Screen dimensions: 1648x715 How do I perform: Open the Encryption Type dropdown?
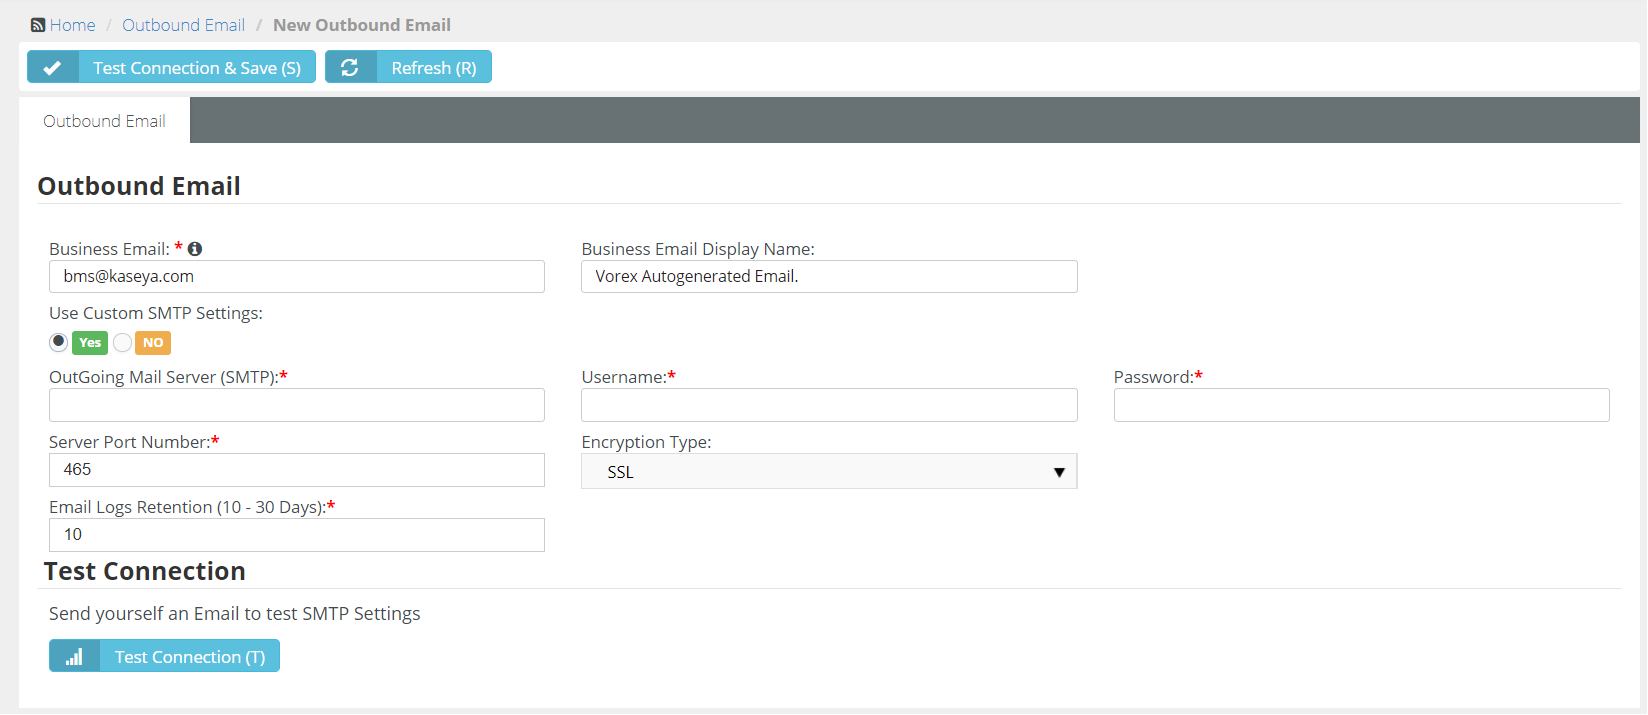tap(828, 472)
